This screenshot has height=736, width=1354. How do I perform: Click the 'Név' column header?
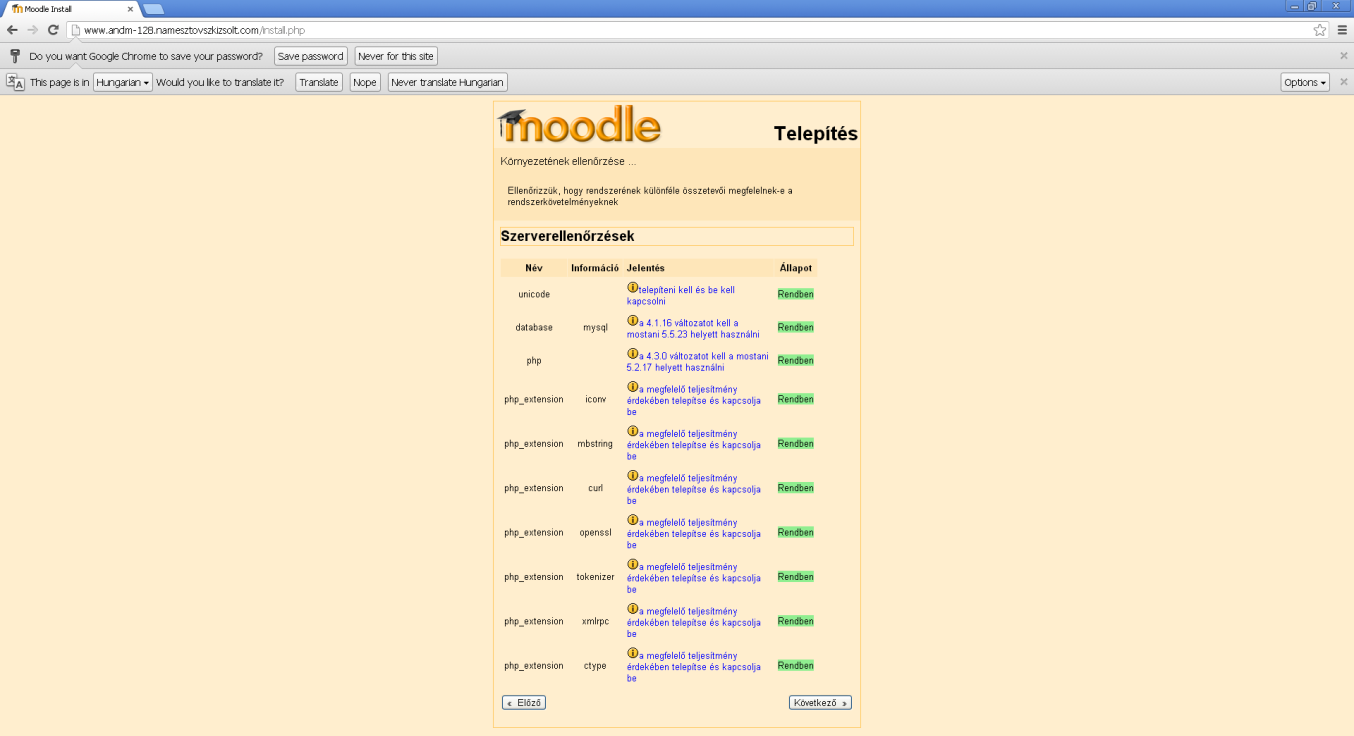pyautogui.click(x=534, y=268)
